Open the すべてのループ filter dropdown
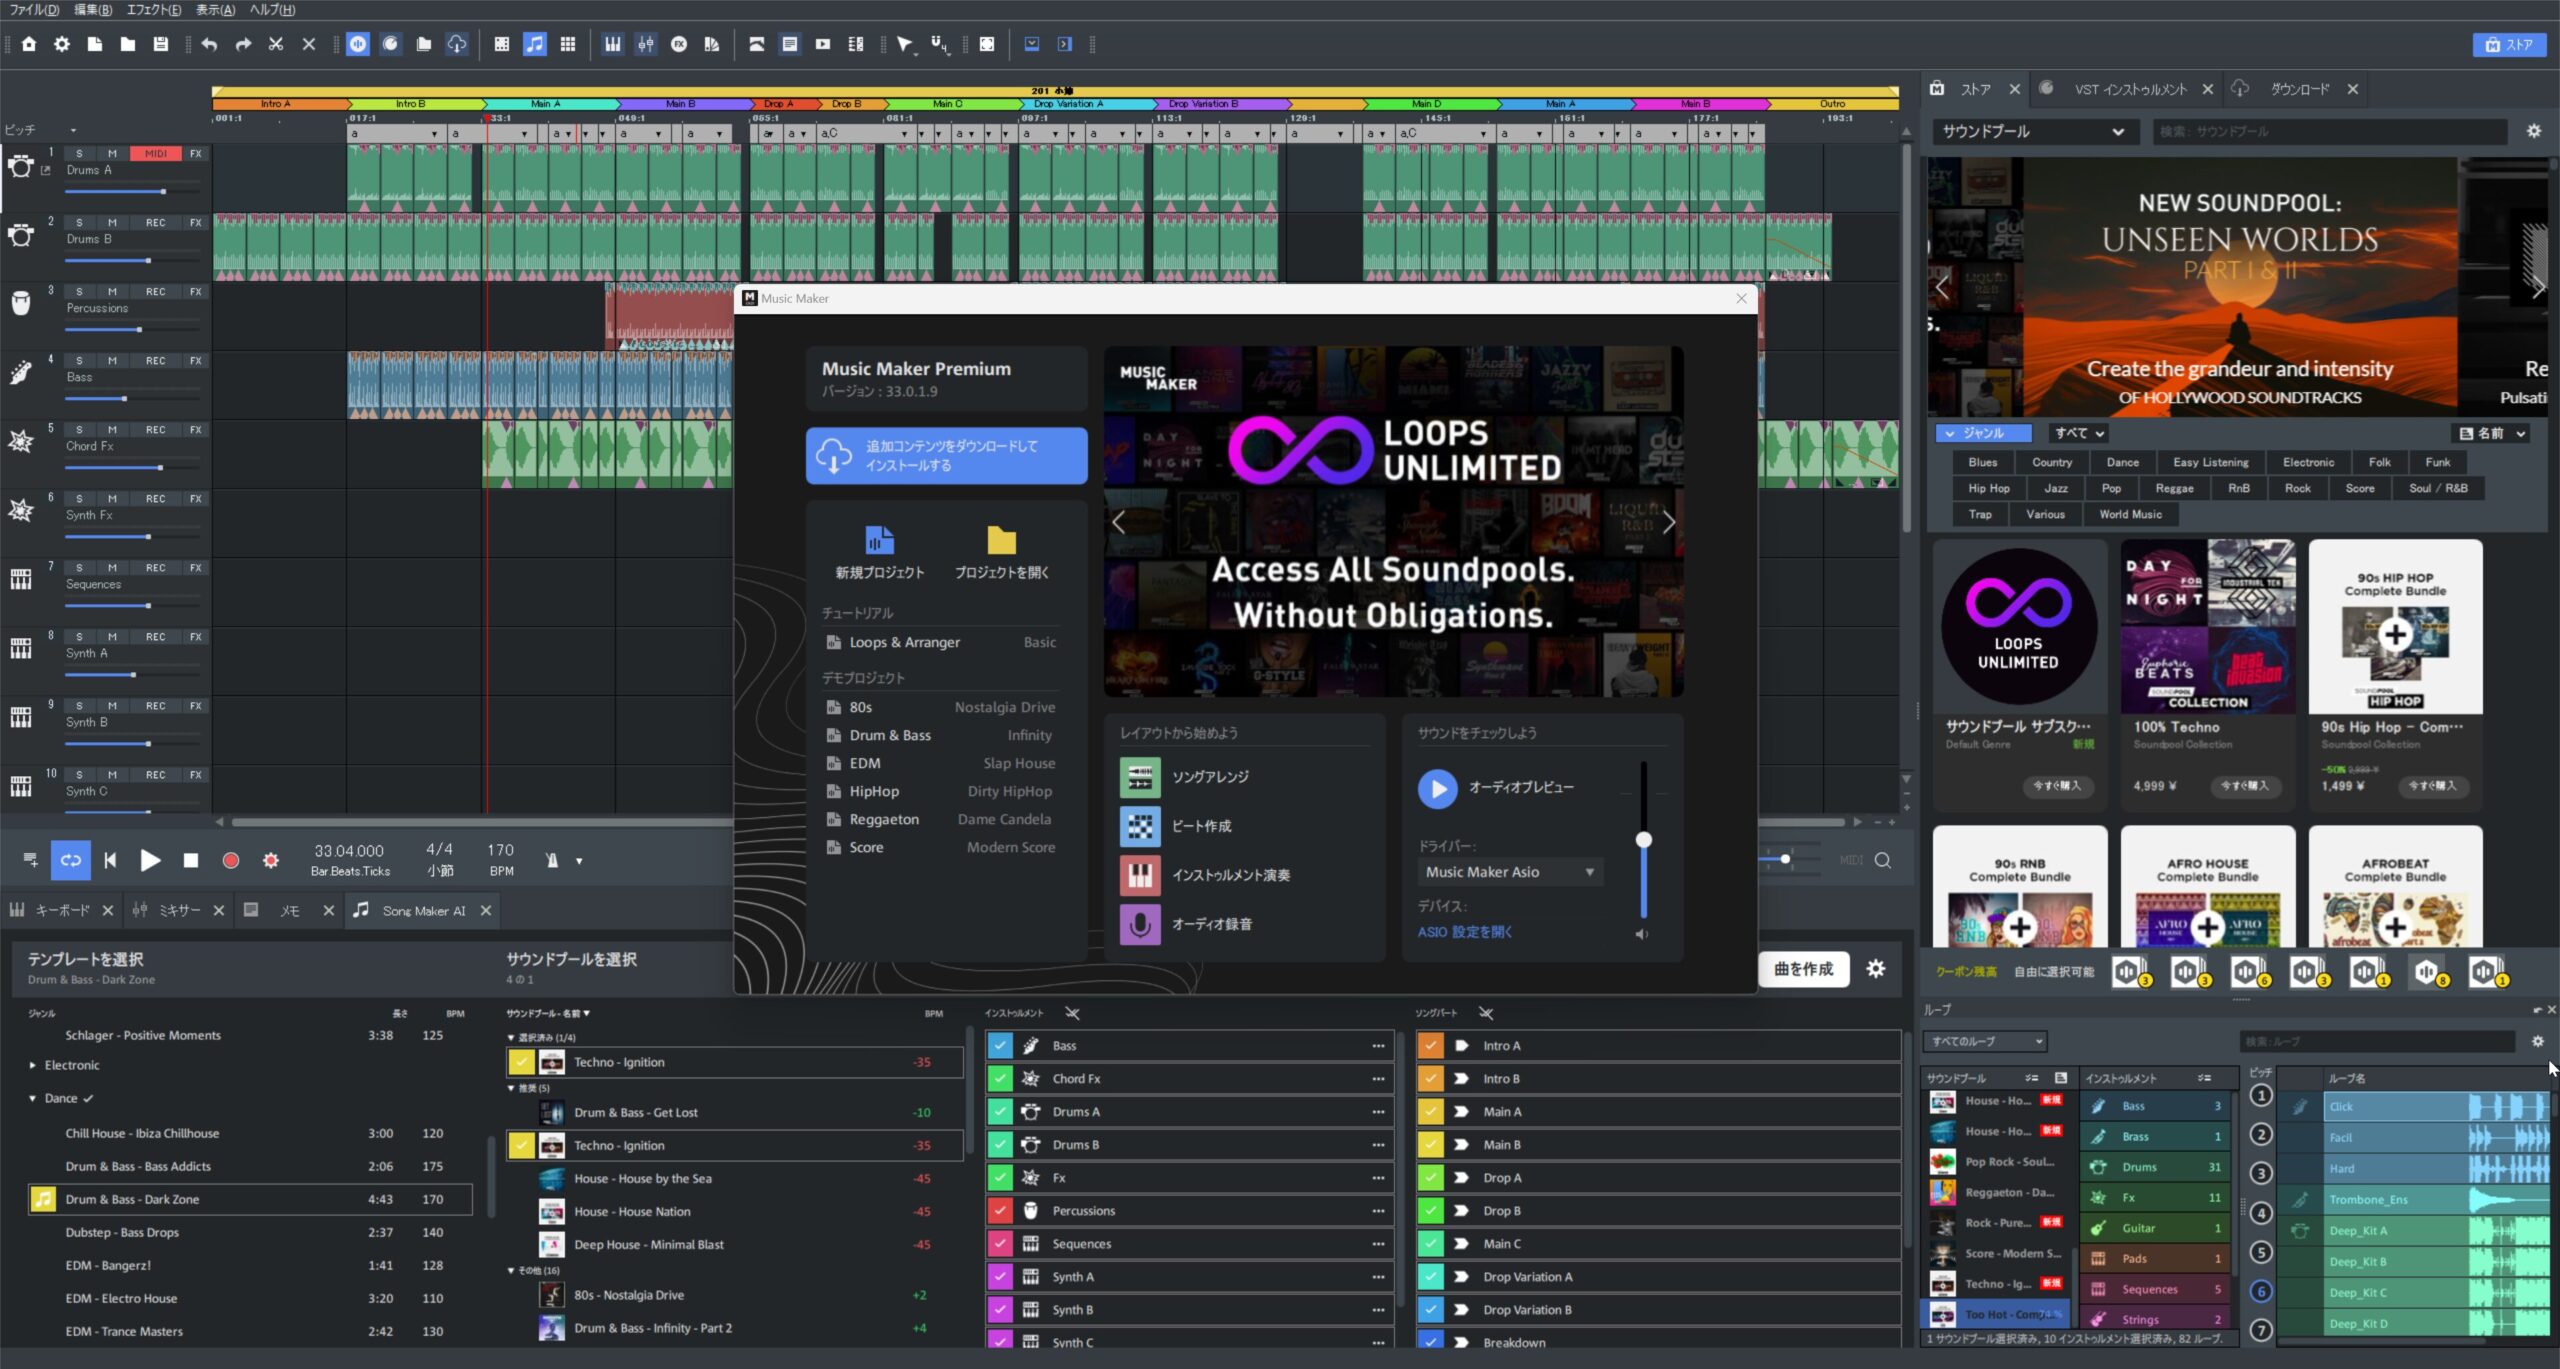This screenshot has height=1369, width=2560. [1985, 1041]
